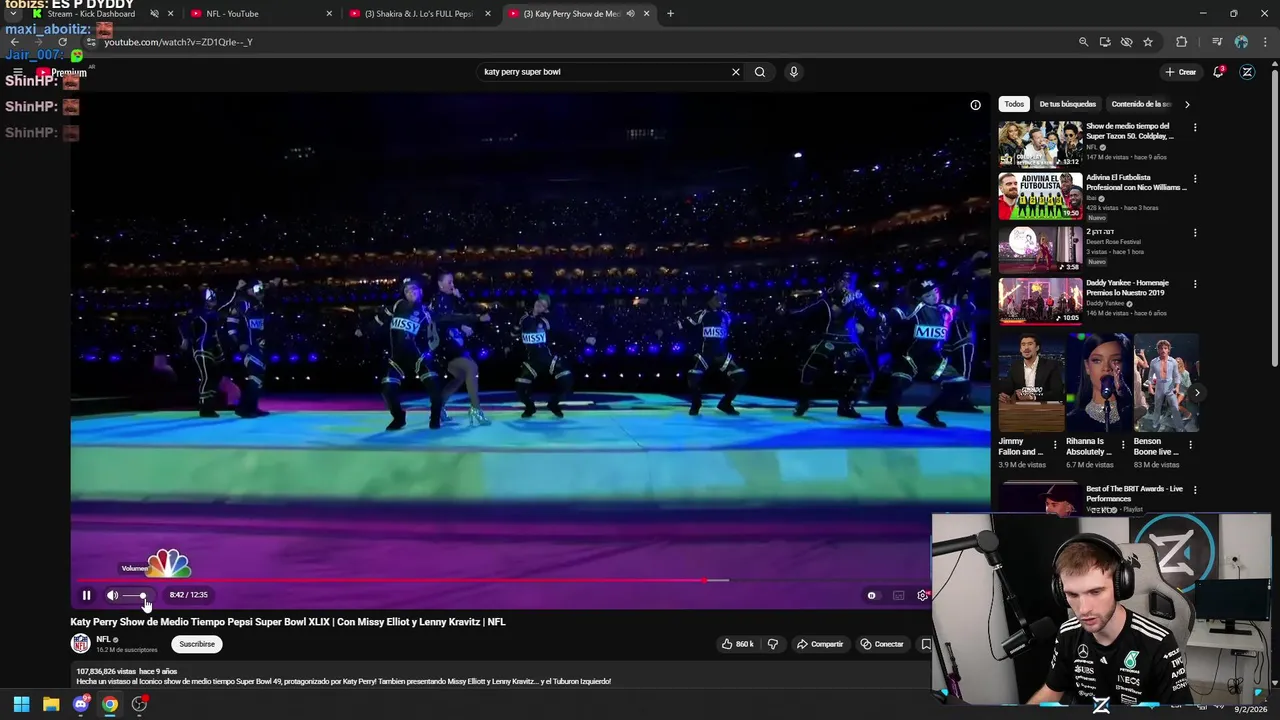Viewport: 1280px width, 720px height.
Task: Open the YouTube hamburger guide menu
Action: tap(18, 72)
